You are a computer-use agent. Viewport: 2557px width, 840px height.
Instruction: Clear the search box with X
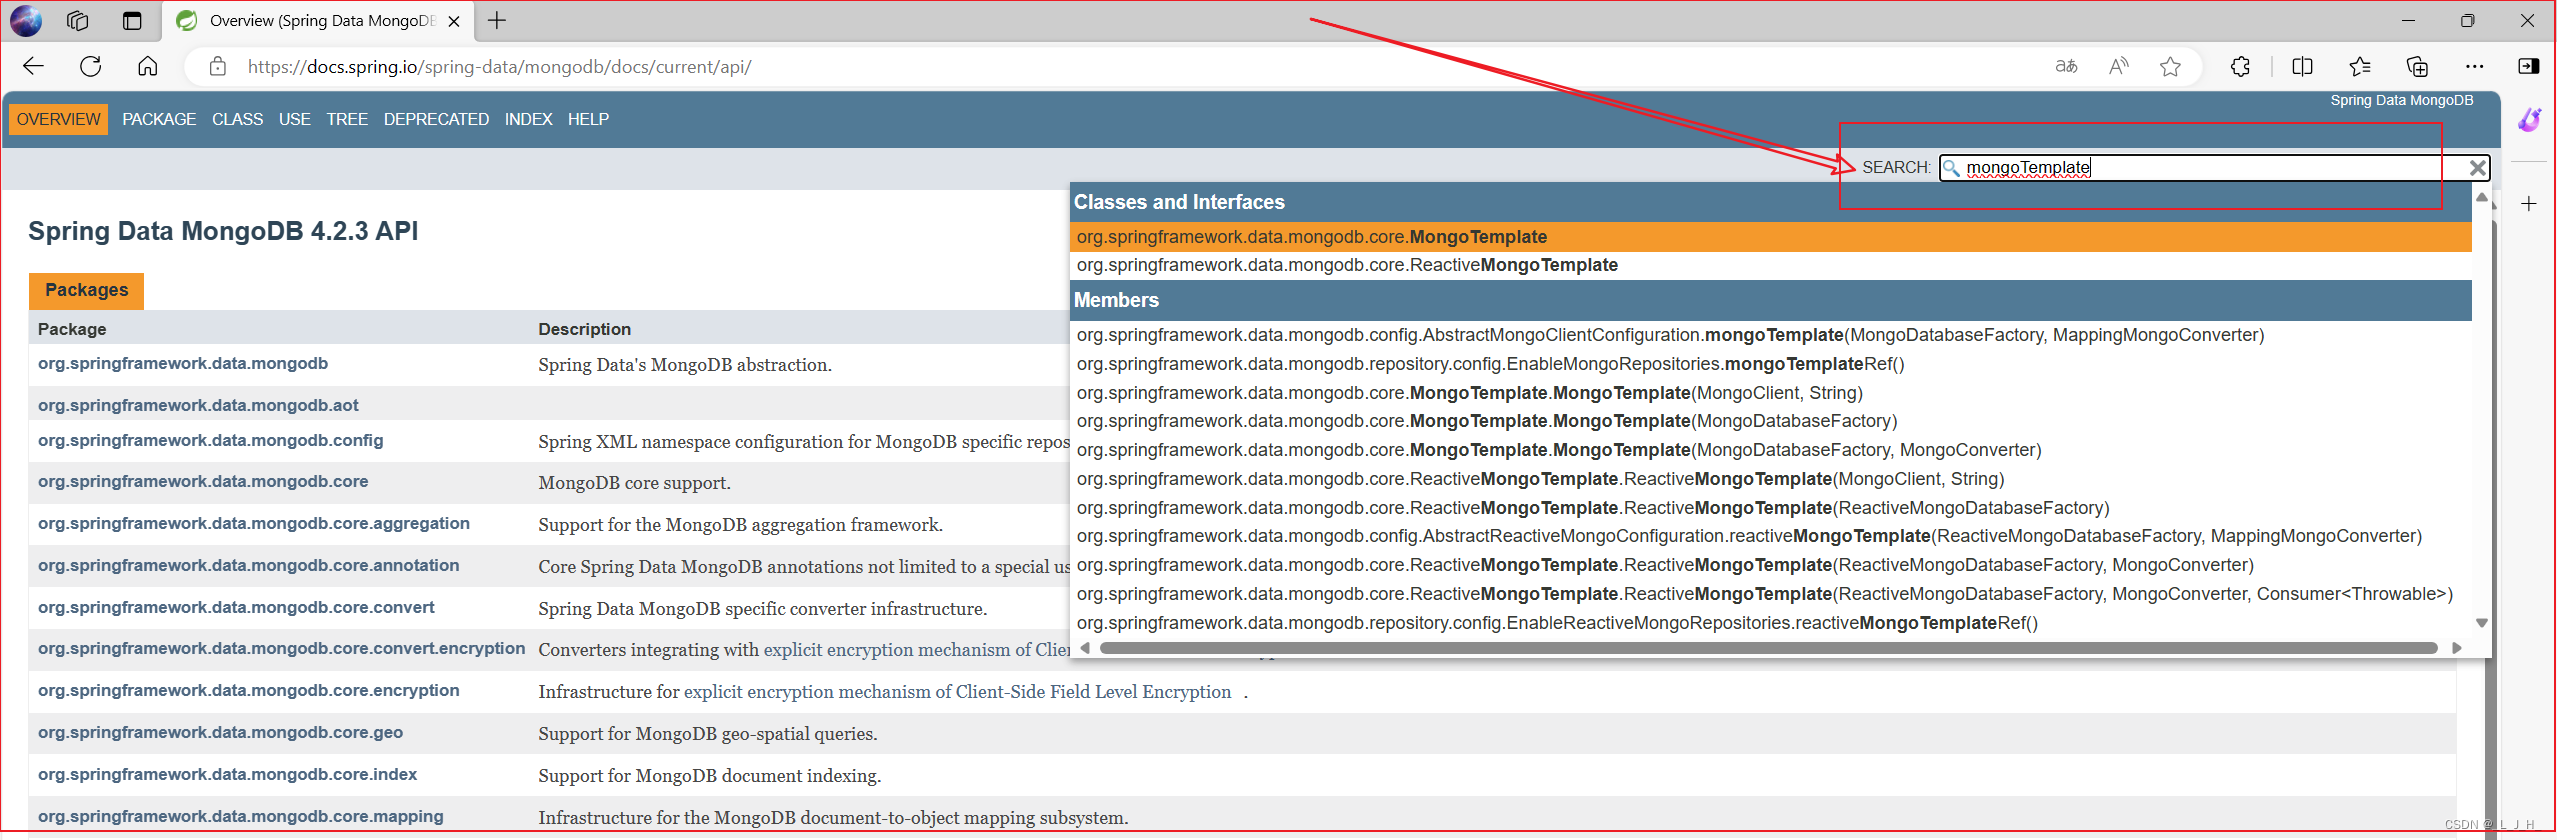(x=2478, y=168)
